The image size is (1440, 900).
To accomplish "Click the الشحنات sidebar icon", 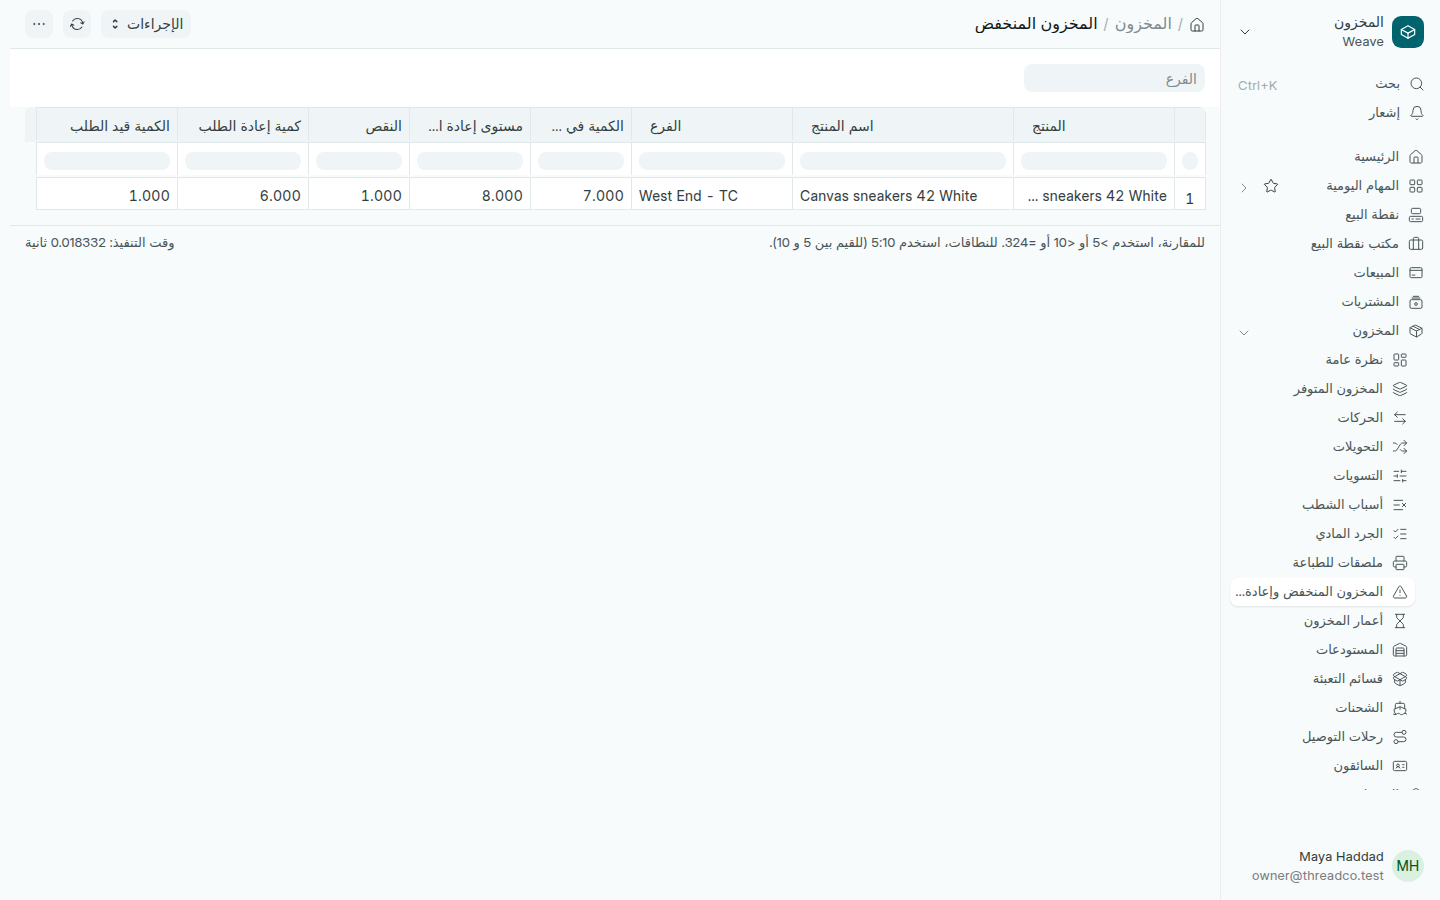I will coord(1400,708).
